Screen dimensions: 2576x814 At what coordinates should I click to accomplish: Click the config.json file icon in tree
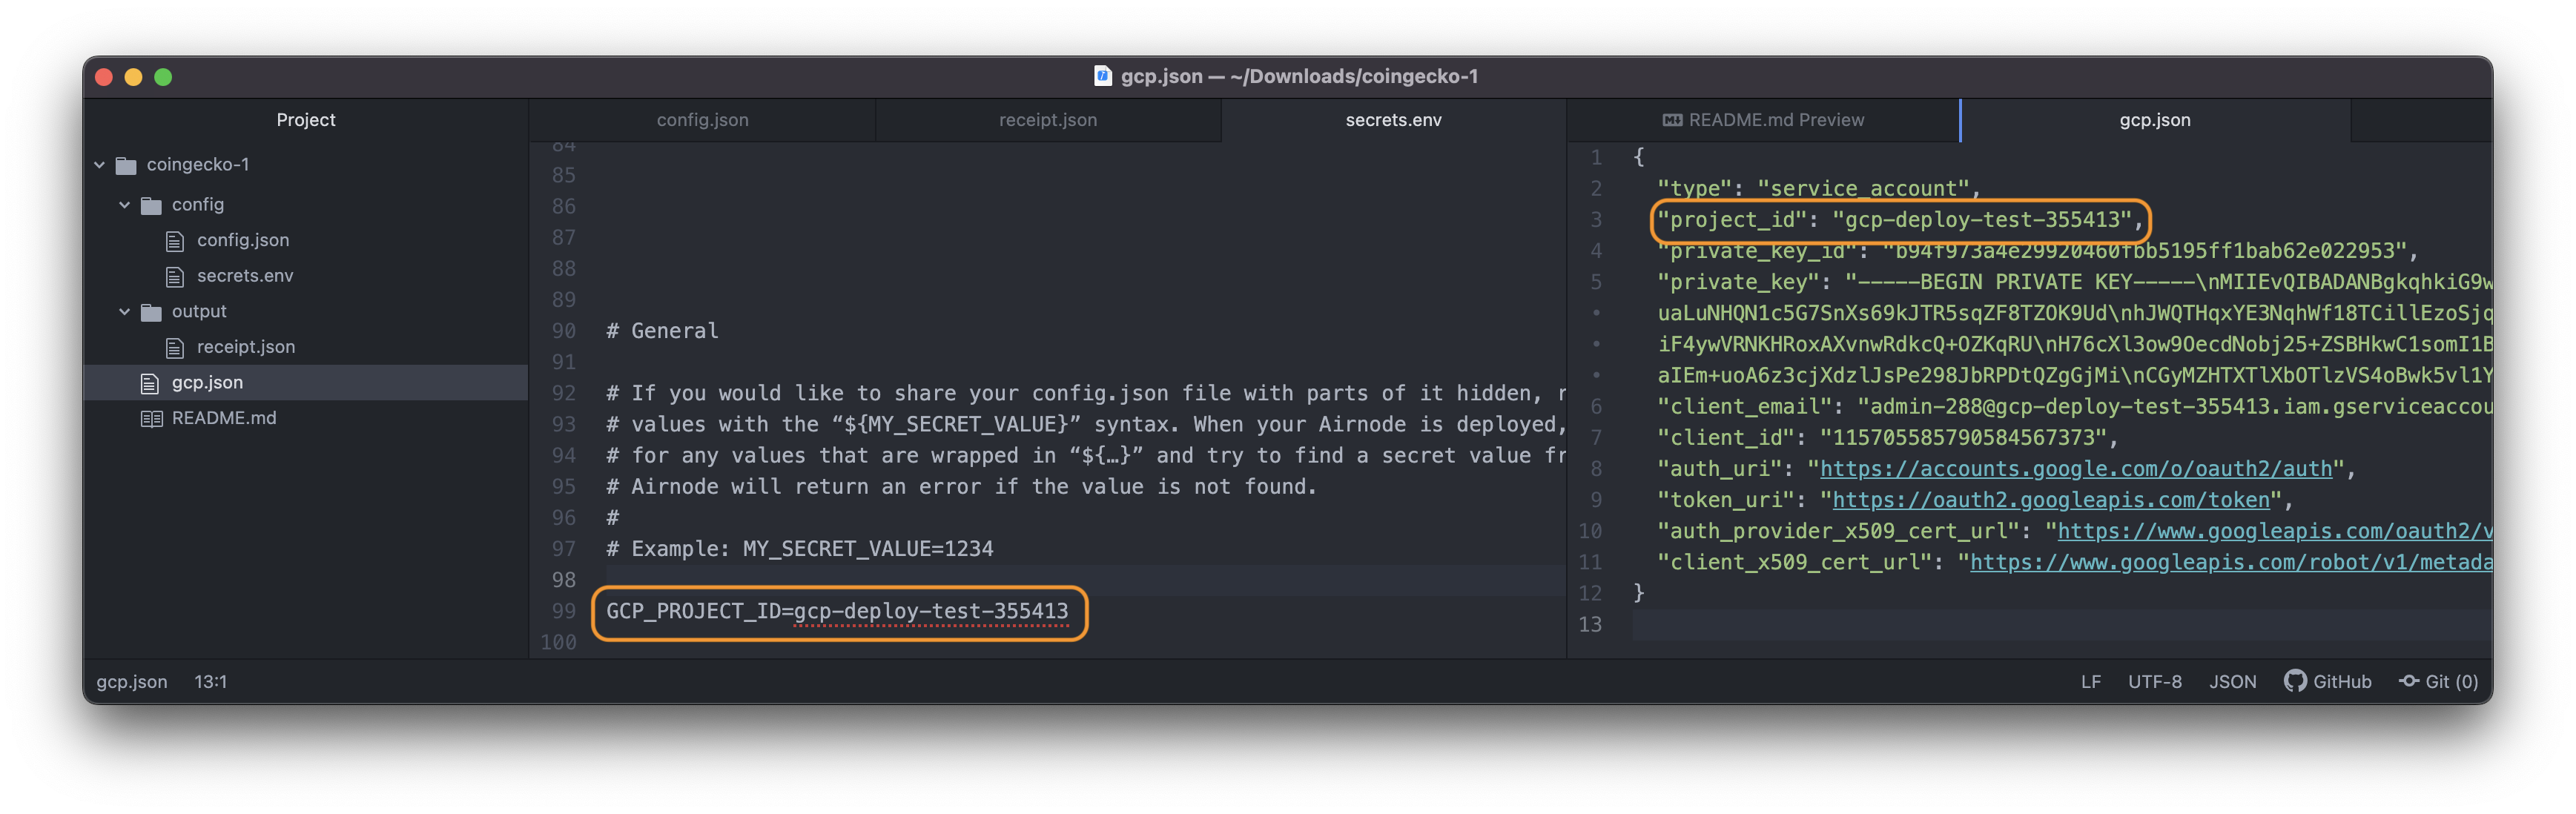coord(174,240)
